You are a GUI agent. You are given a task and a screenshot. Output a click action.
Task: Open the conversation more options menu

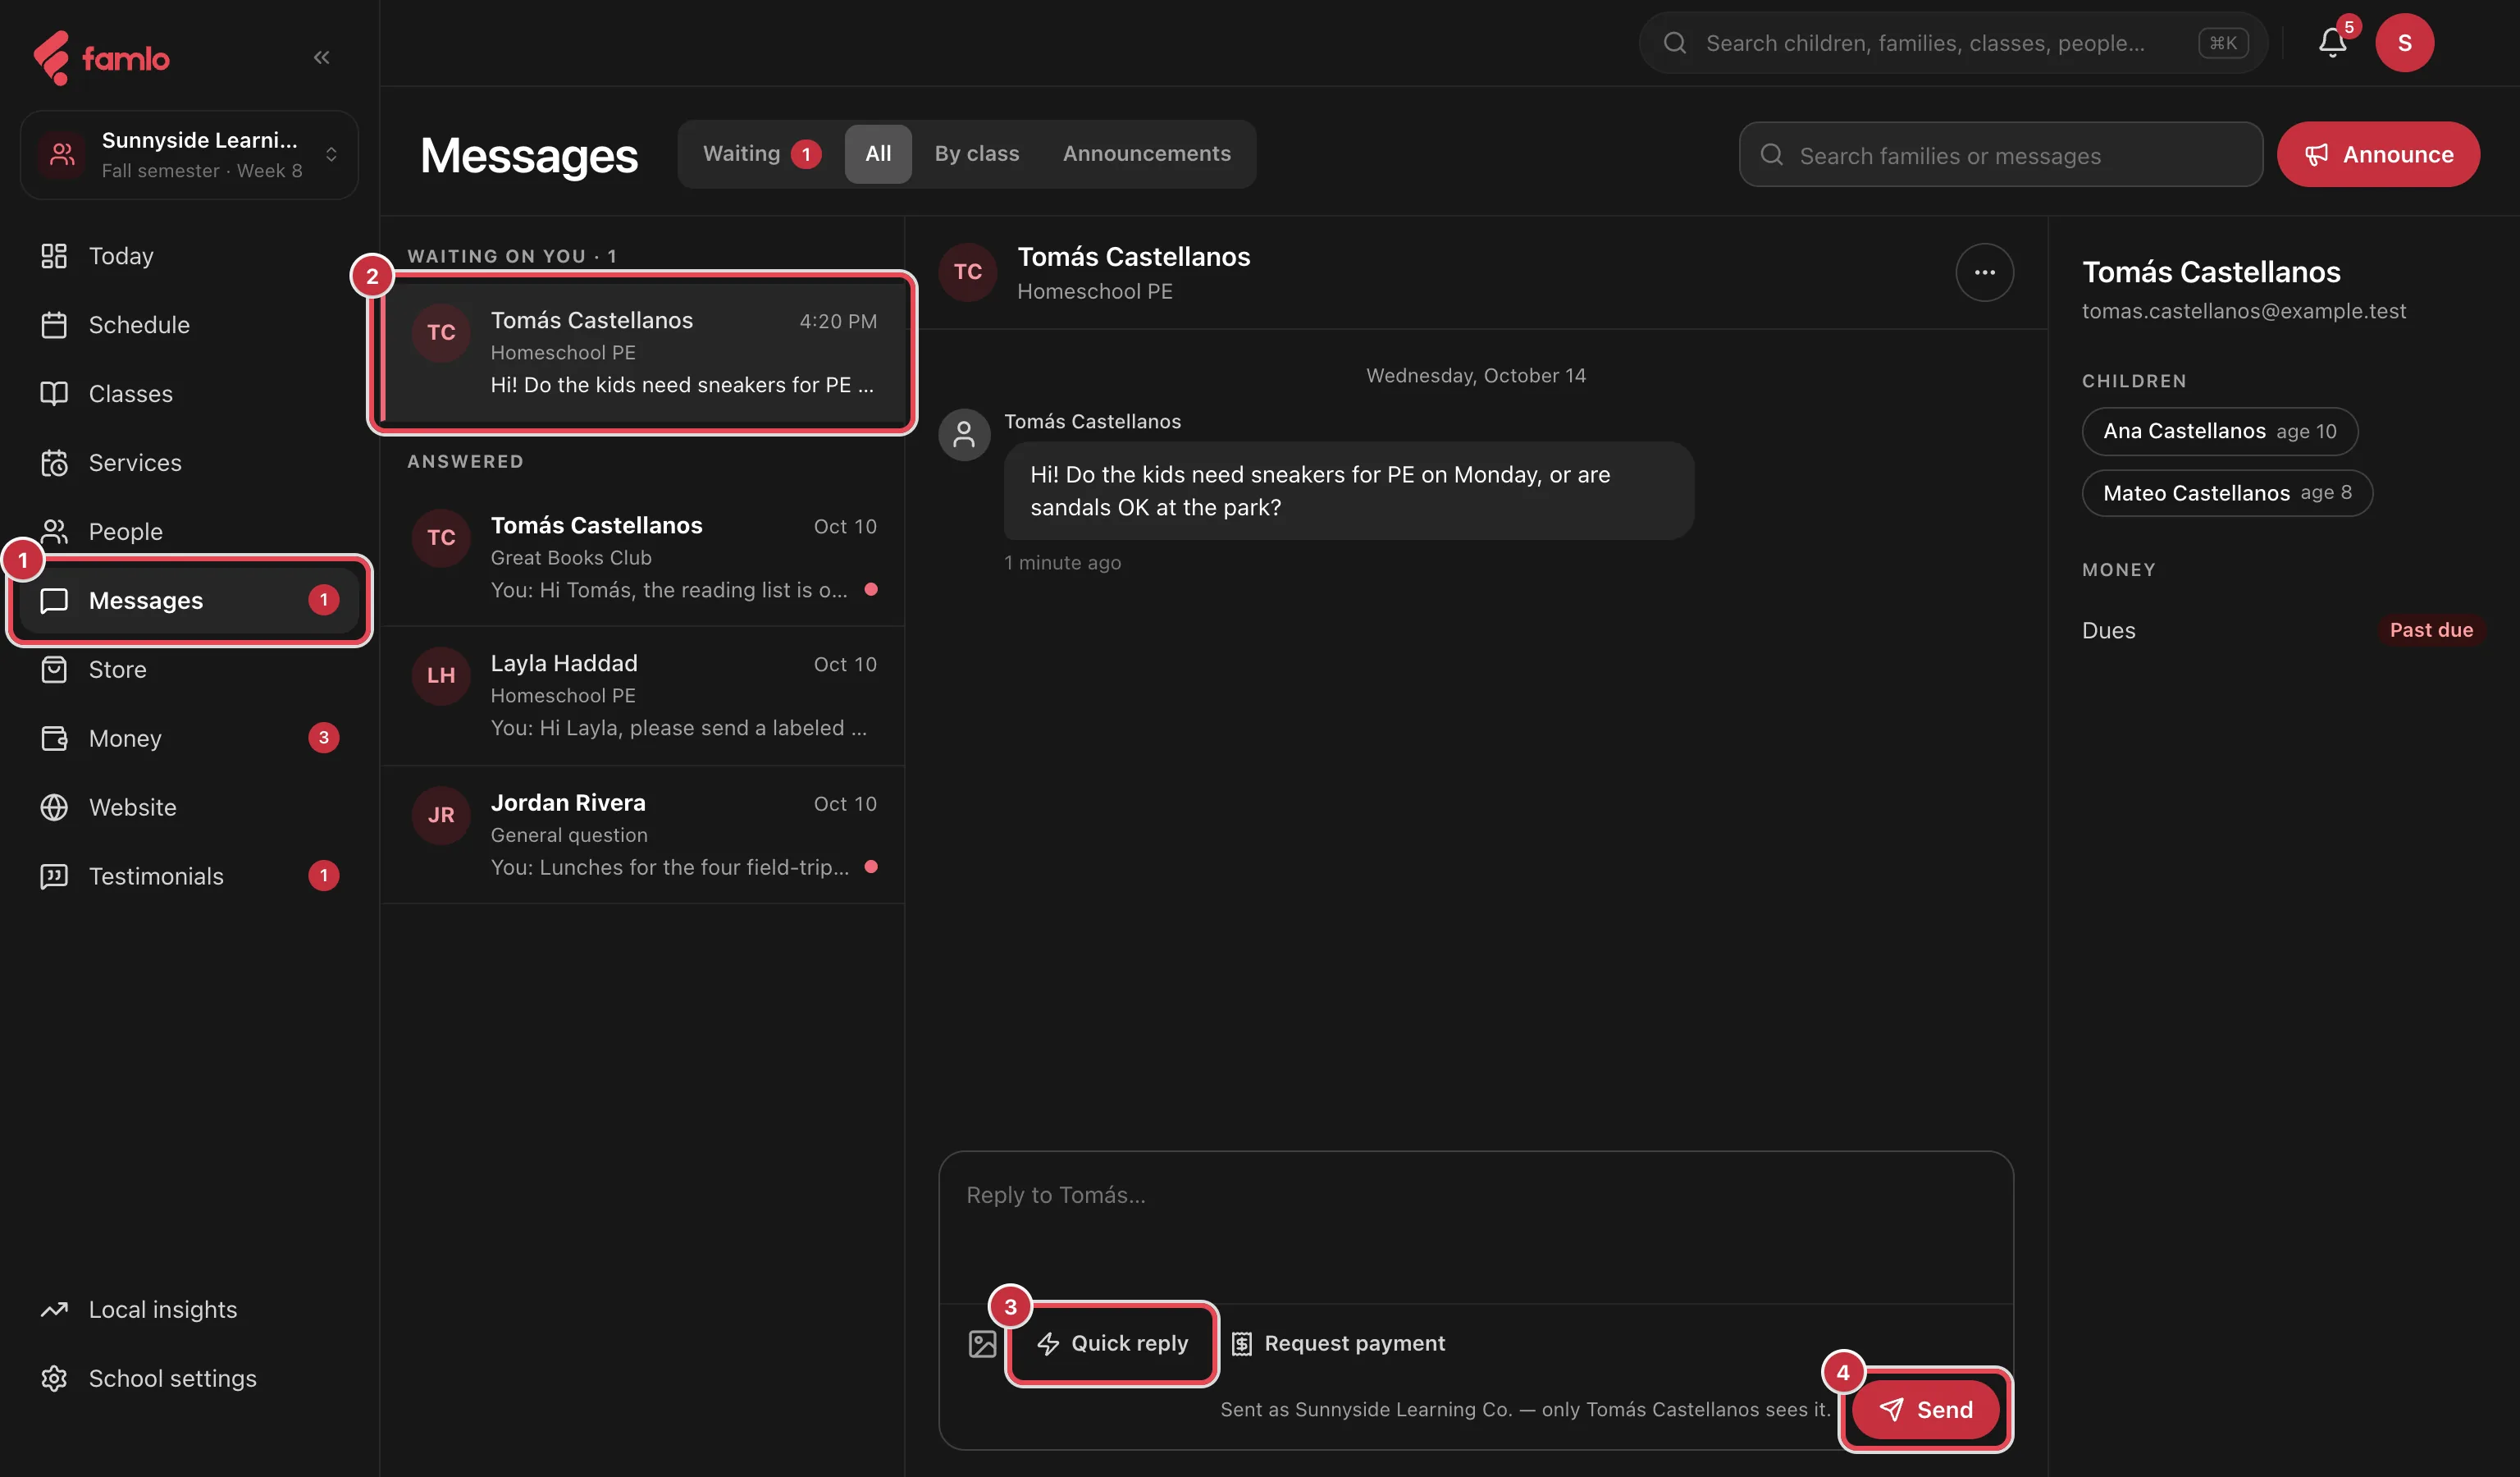(1984, 272)
